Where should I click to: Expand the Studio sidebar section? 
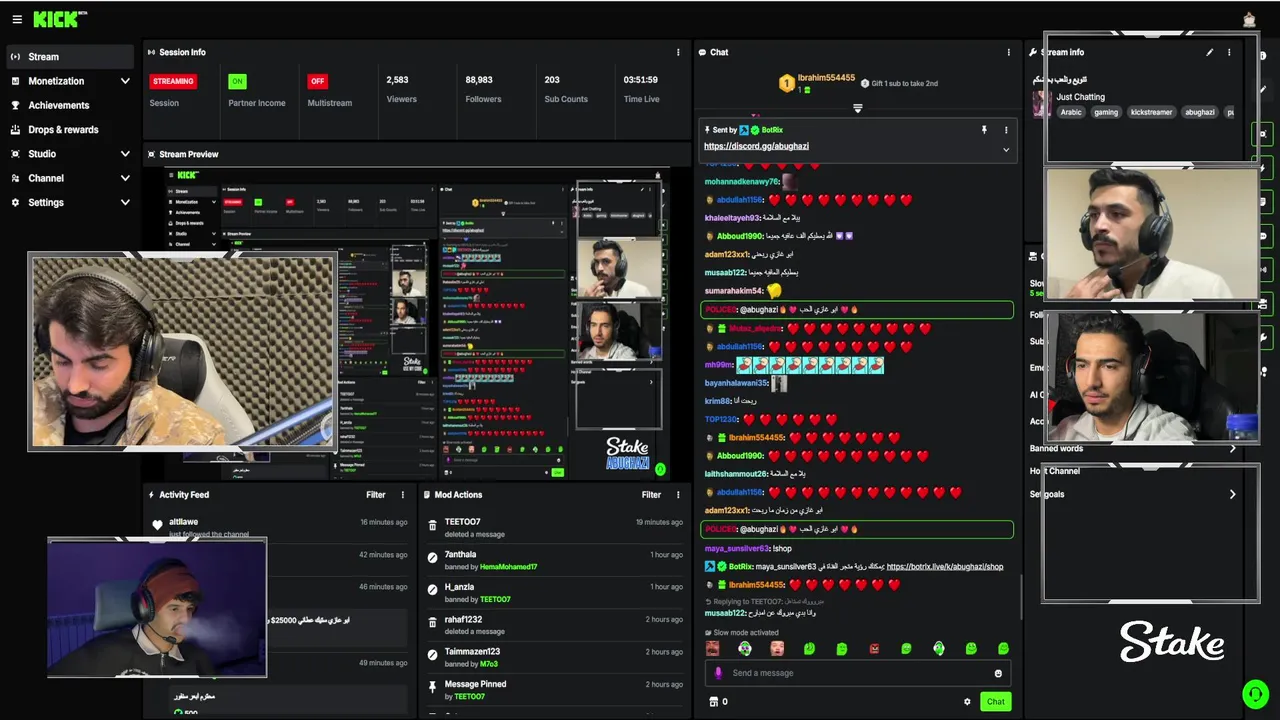coord(125,154)
